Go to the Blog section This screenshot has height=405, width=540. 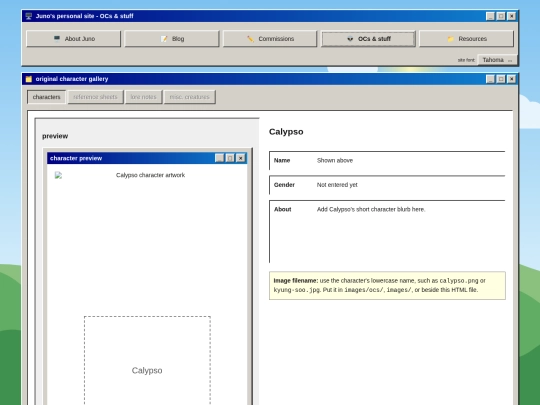pos(172,39)
